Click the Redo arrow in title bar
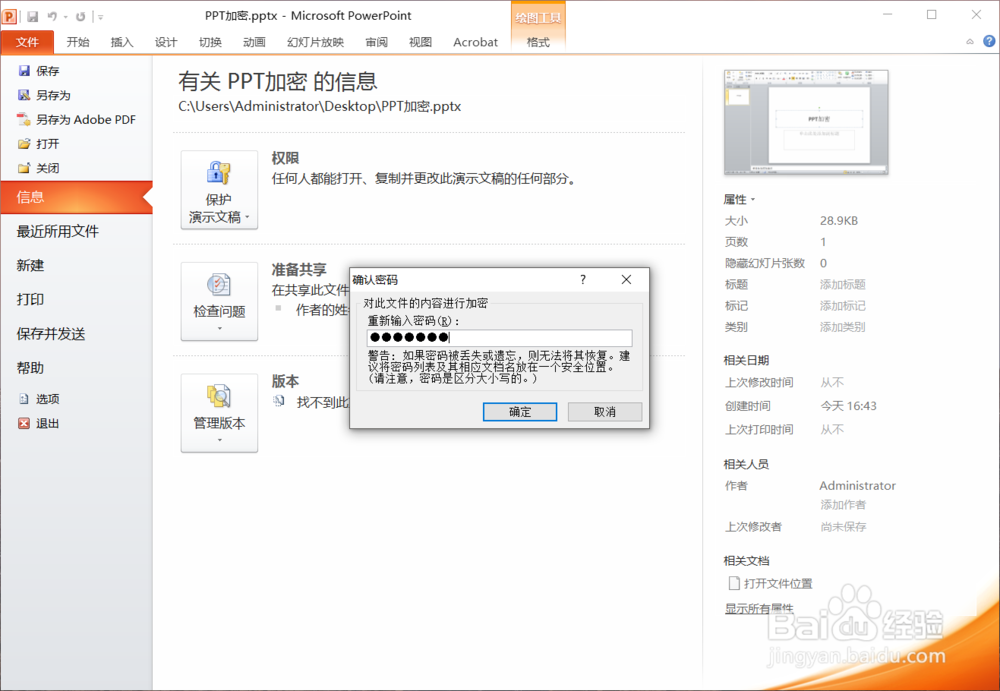1000x691 pixels. (80, 17)
